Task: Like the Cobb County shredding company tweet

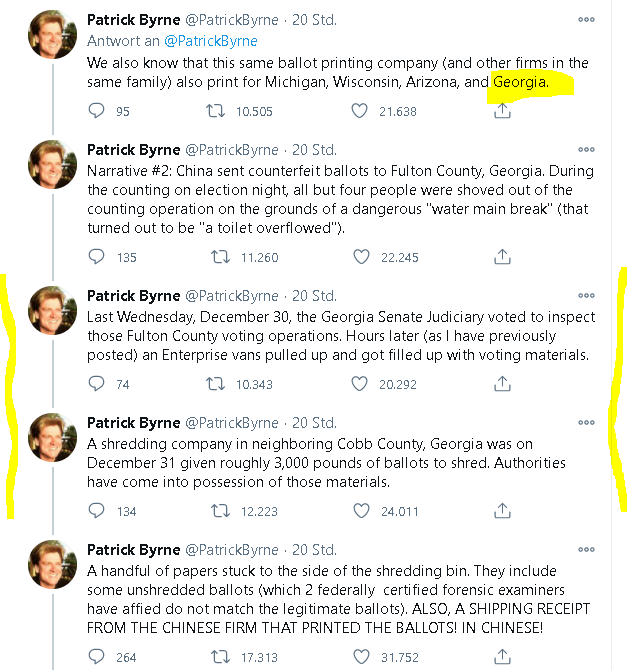Action: 360,511
